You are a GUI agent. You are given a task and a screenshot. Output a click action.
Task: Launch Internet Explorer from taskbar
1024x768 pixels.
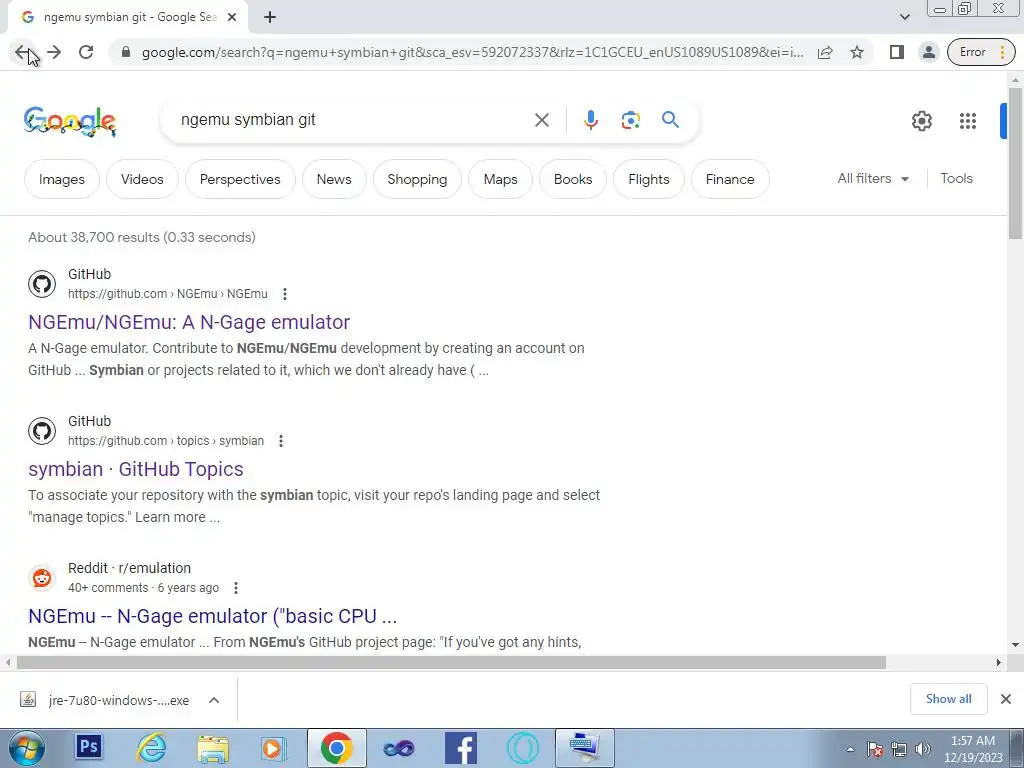pyautogui.click(x=151, y=748)
